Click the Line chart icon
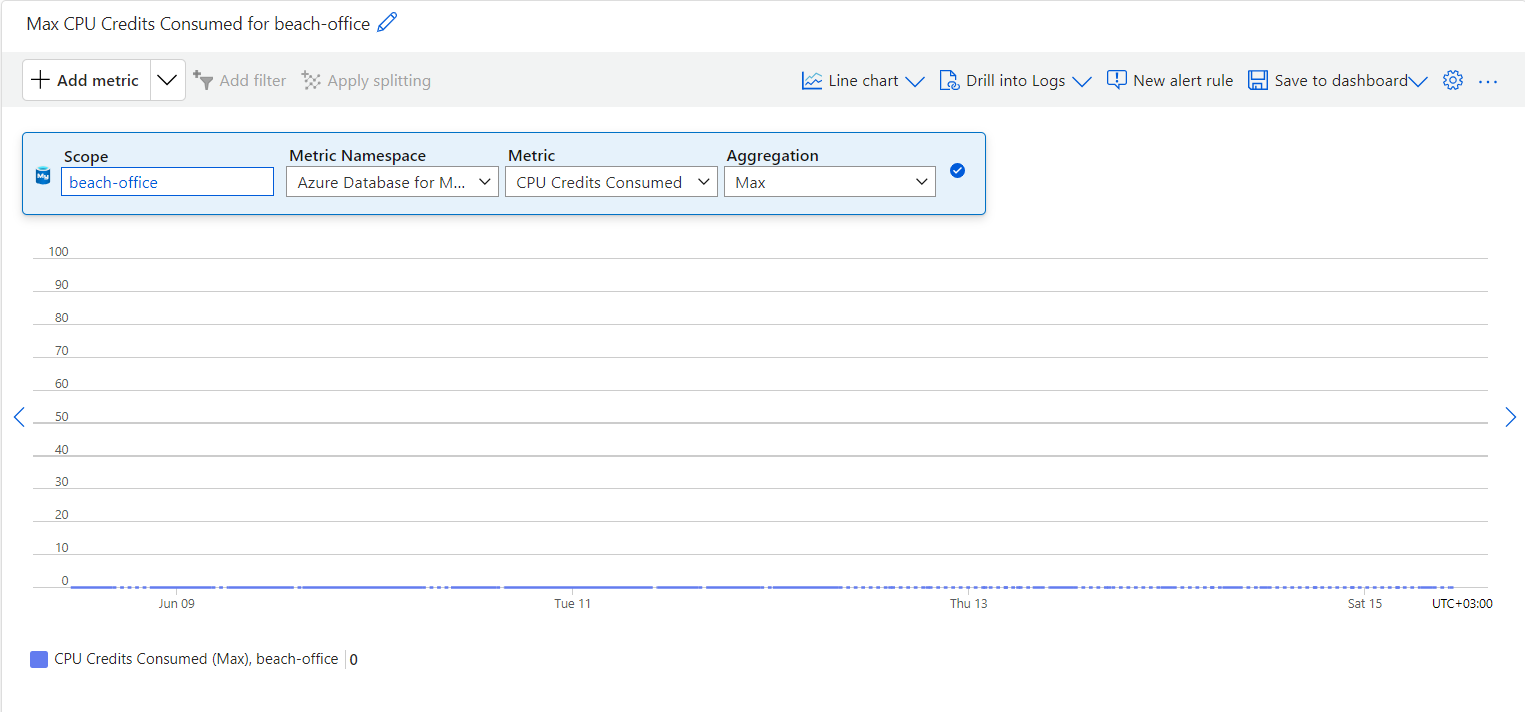 (x=812, y=80)
